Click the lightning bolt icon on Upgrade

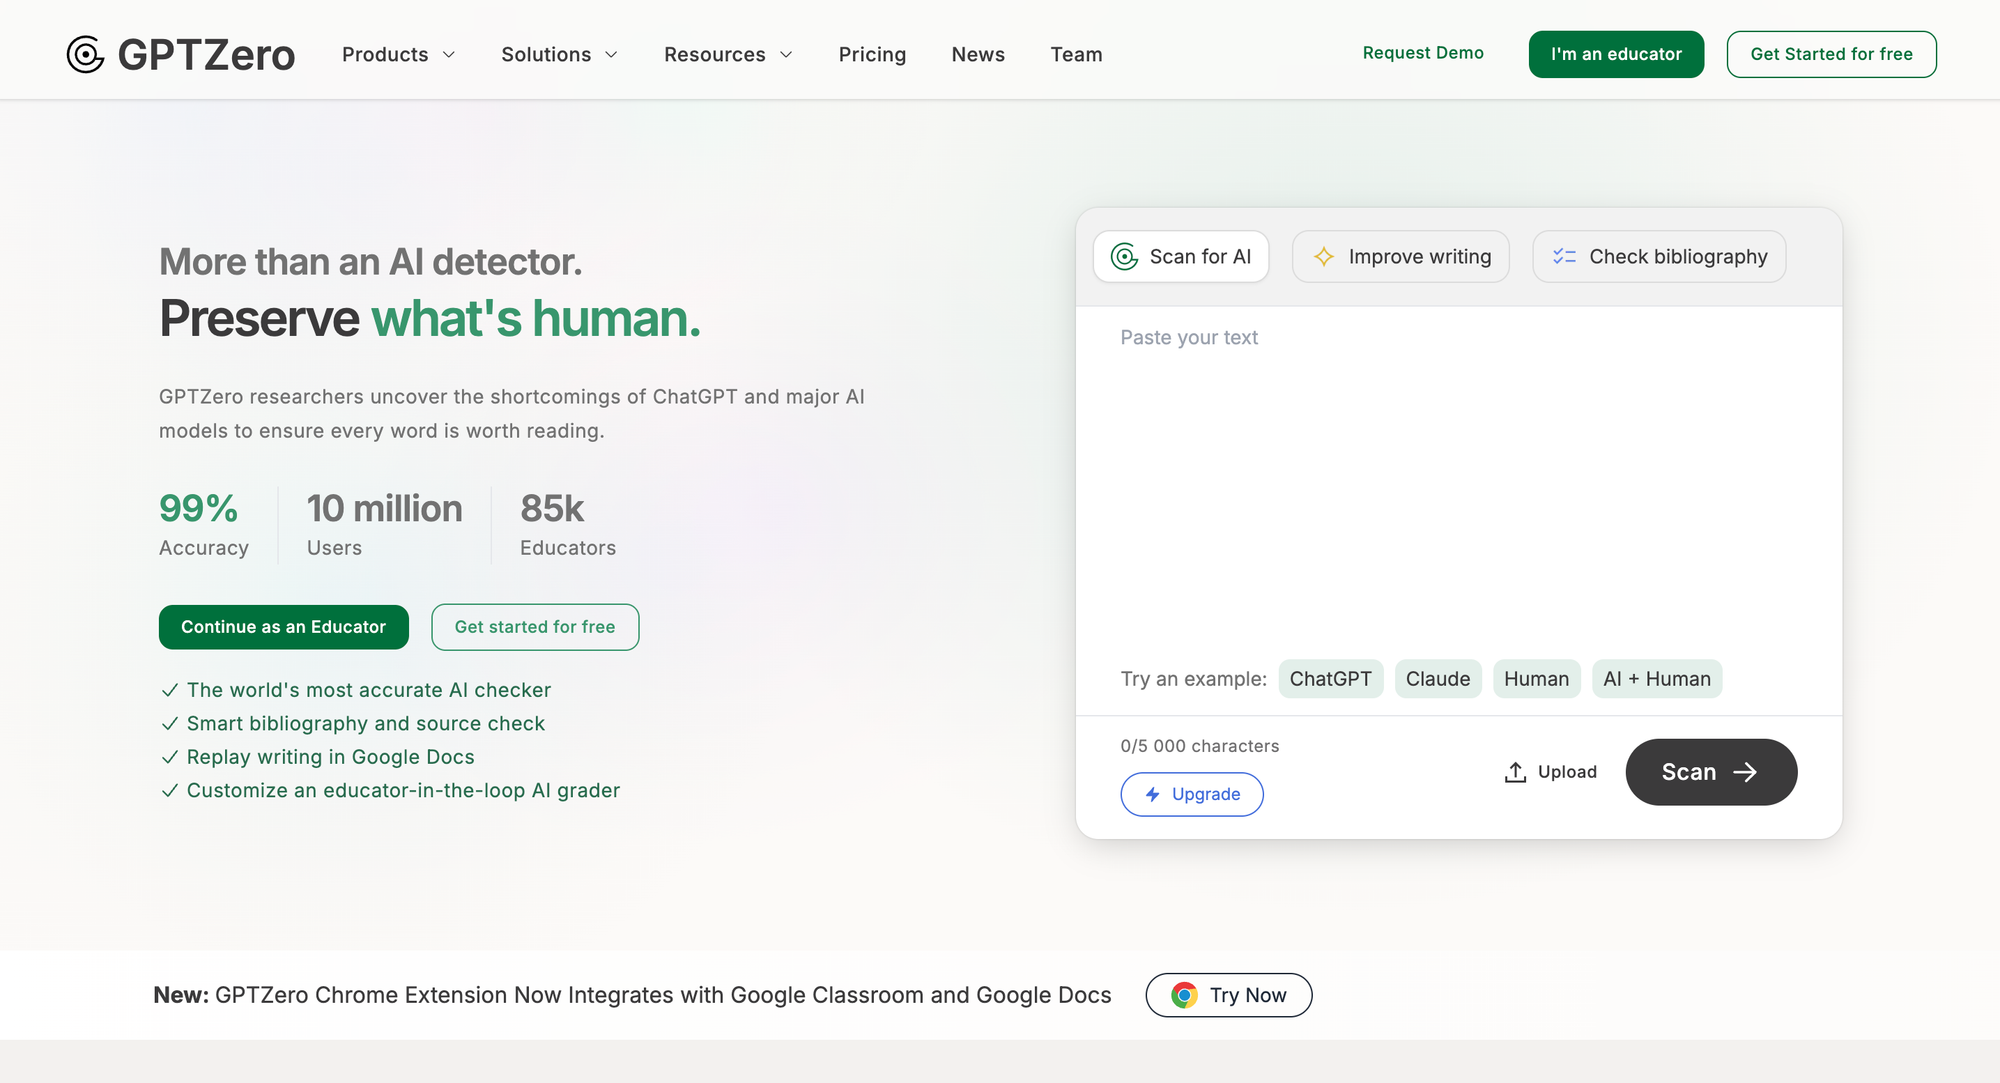1153,794
